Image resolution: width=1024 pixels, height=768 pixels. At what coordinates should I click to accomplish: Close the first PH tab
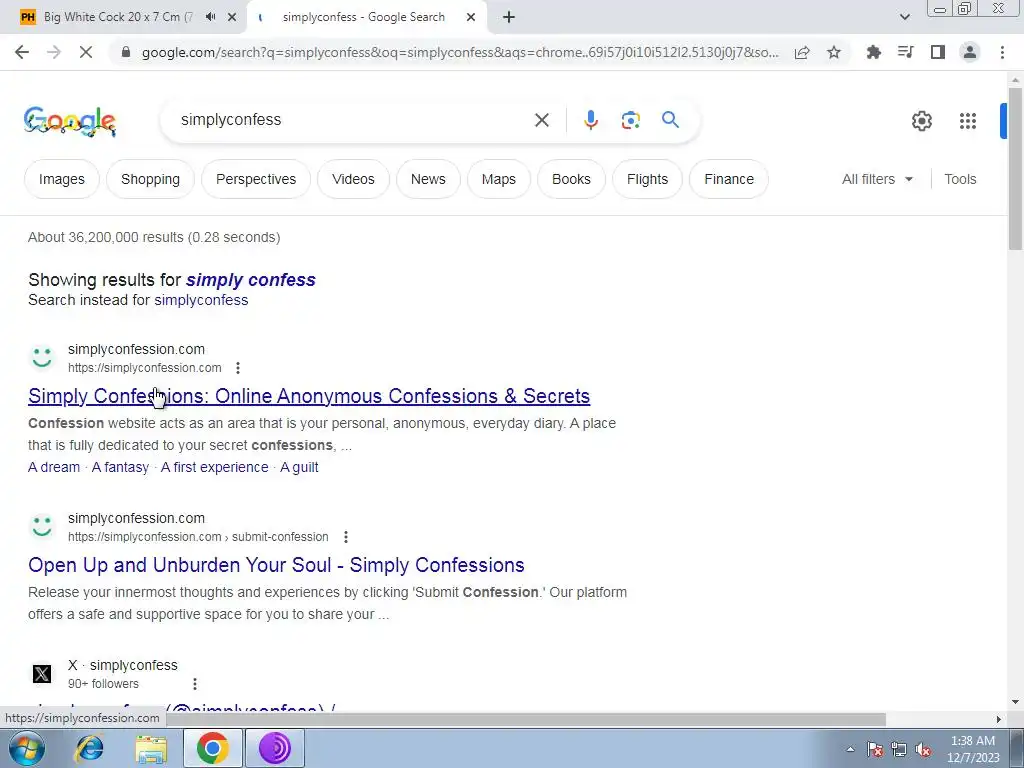point(232,18)
